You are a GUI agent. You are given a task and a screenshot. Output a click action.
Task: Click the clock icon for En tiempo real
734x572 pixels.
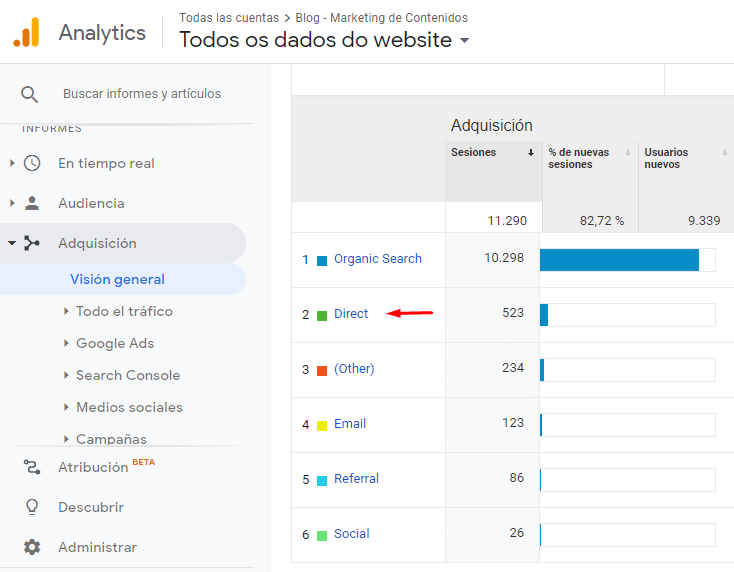point(32,163)
